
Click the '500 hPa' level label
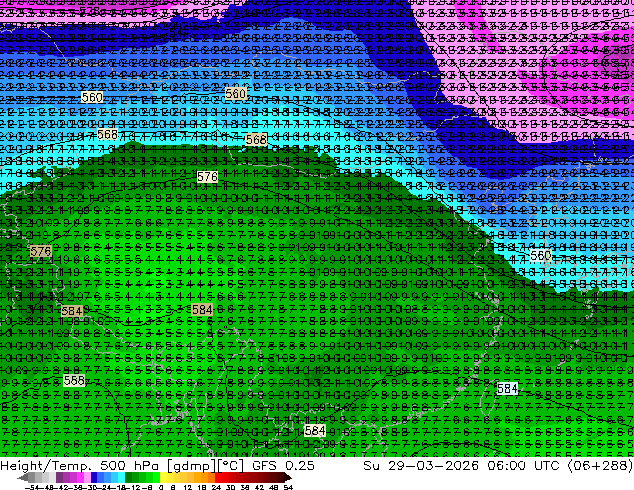(131, 465)
